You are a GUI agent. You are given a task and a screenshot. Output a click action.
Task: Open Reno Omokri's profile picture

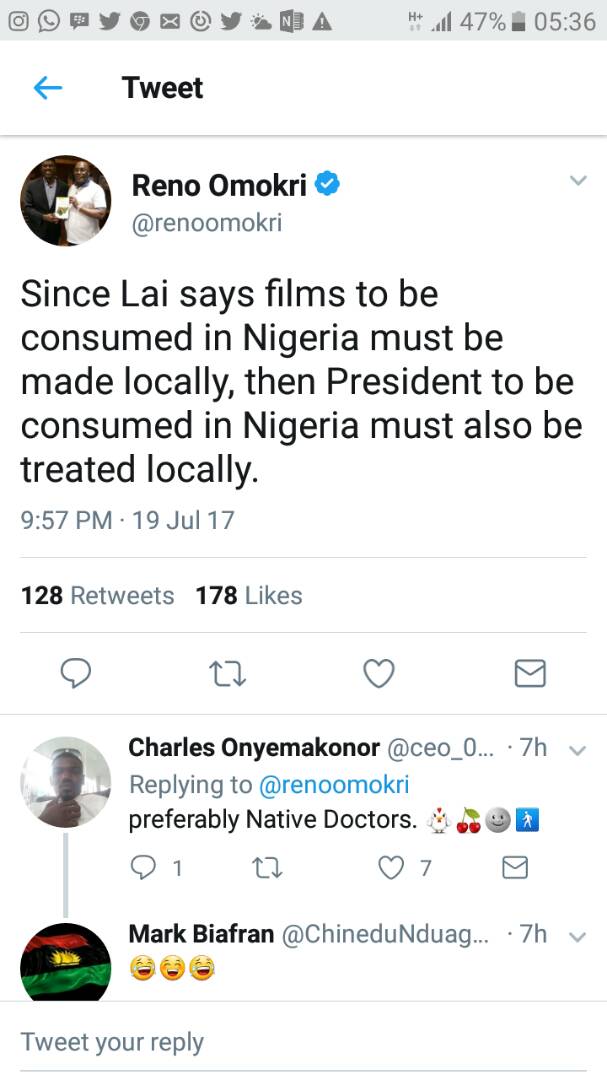pyautogui.click(x=66, y=201)
